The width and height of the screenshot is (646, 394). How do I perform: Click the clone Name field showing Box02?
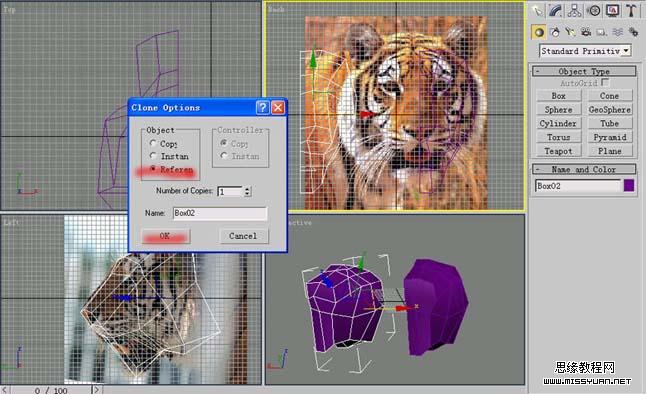(x=220, y=213)
